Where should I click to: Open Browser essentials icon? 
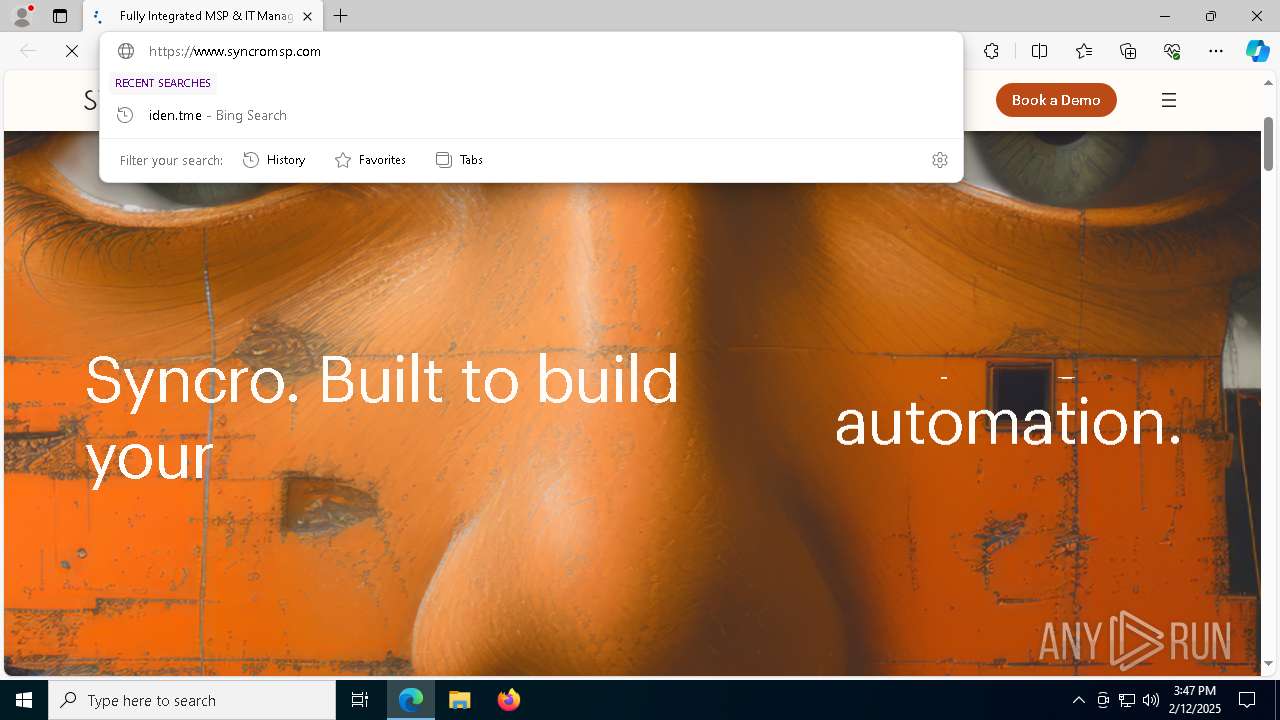pos(1172,51)
